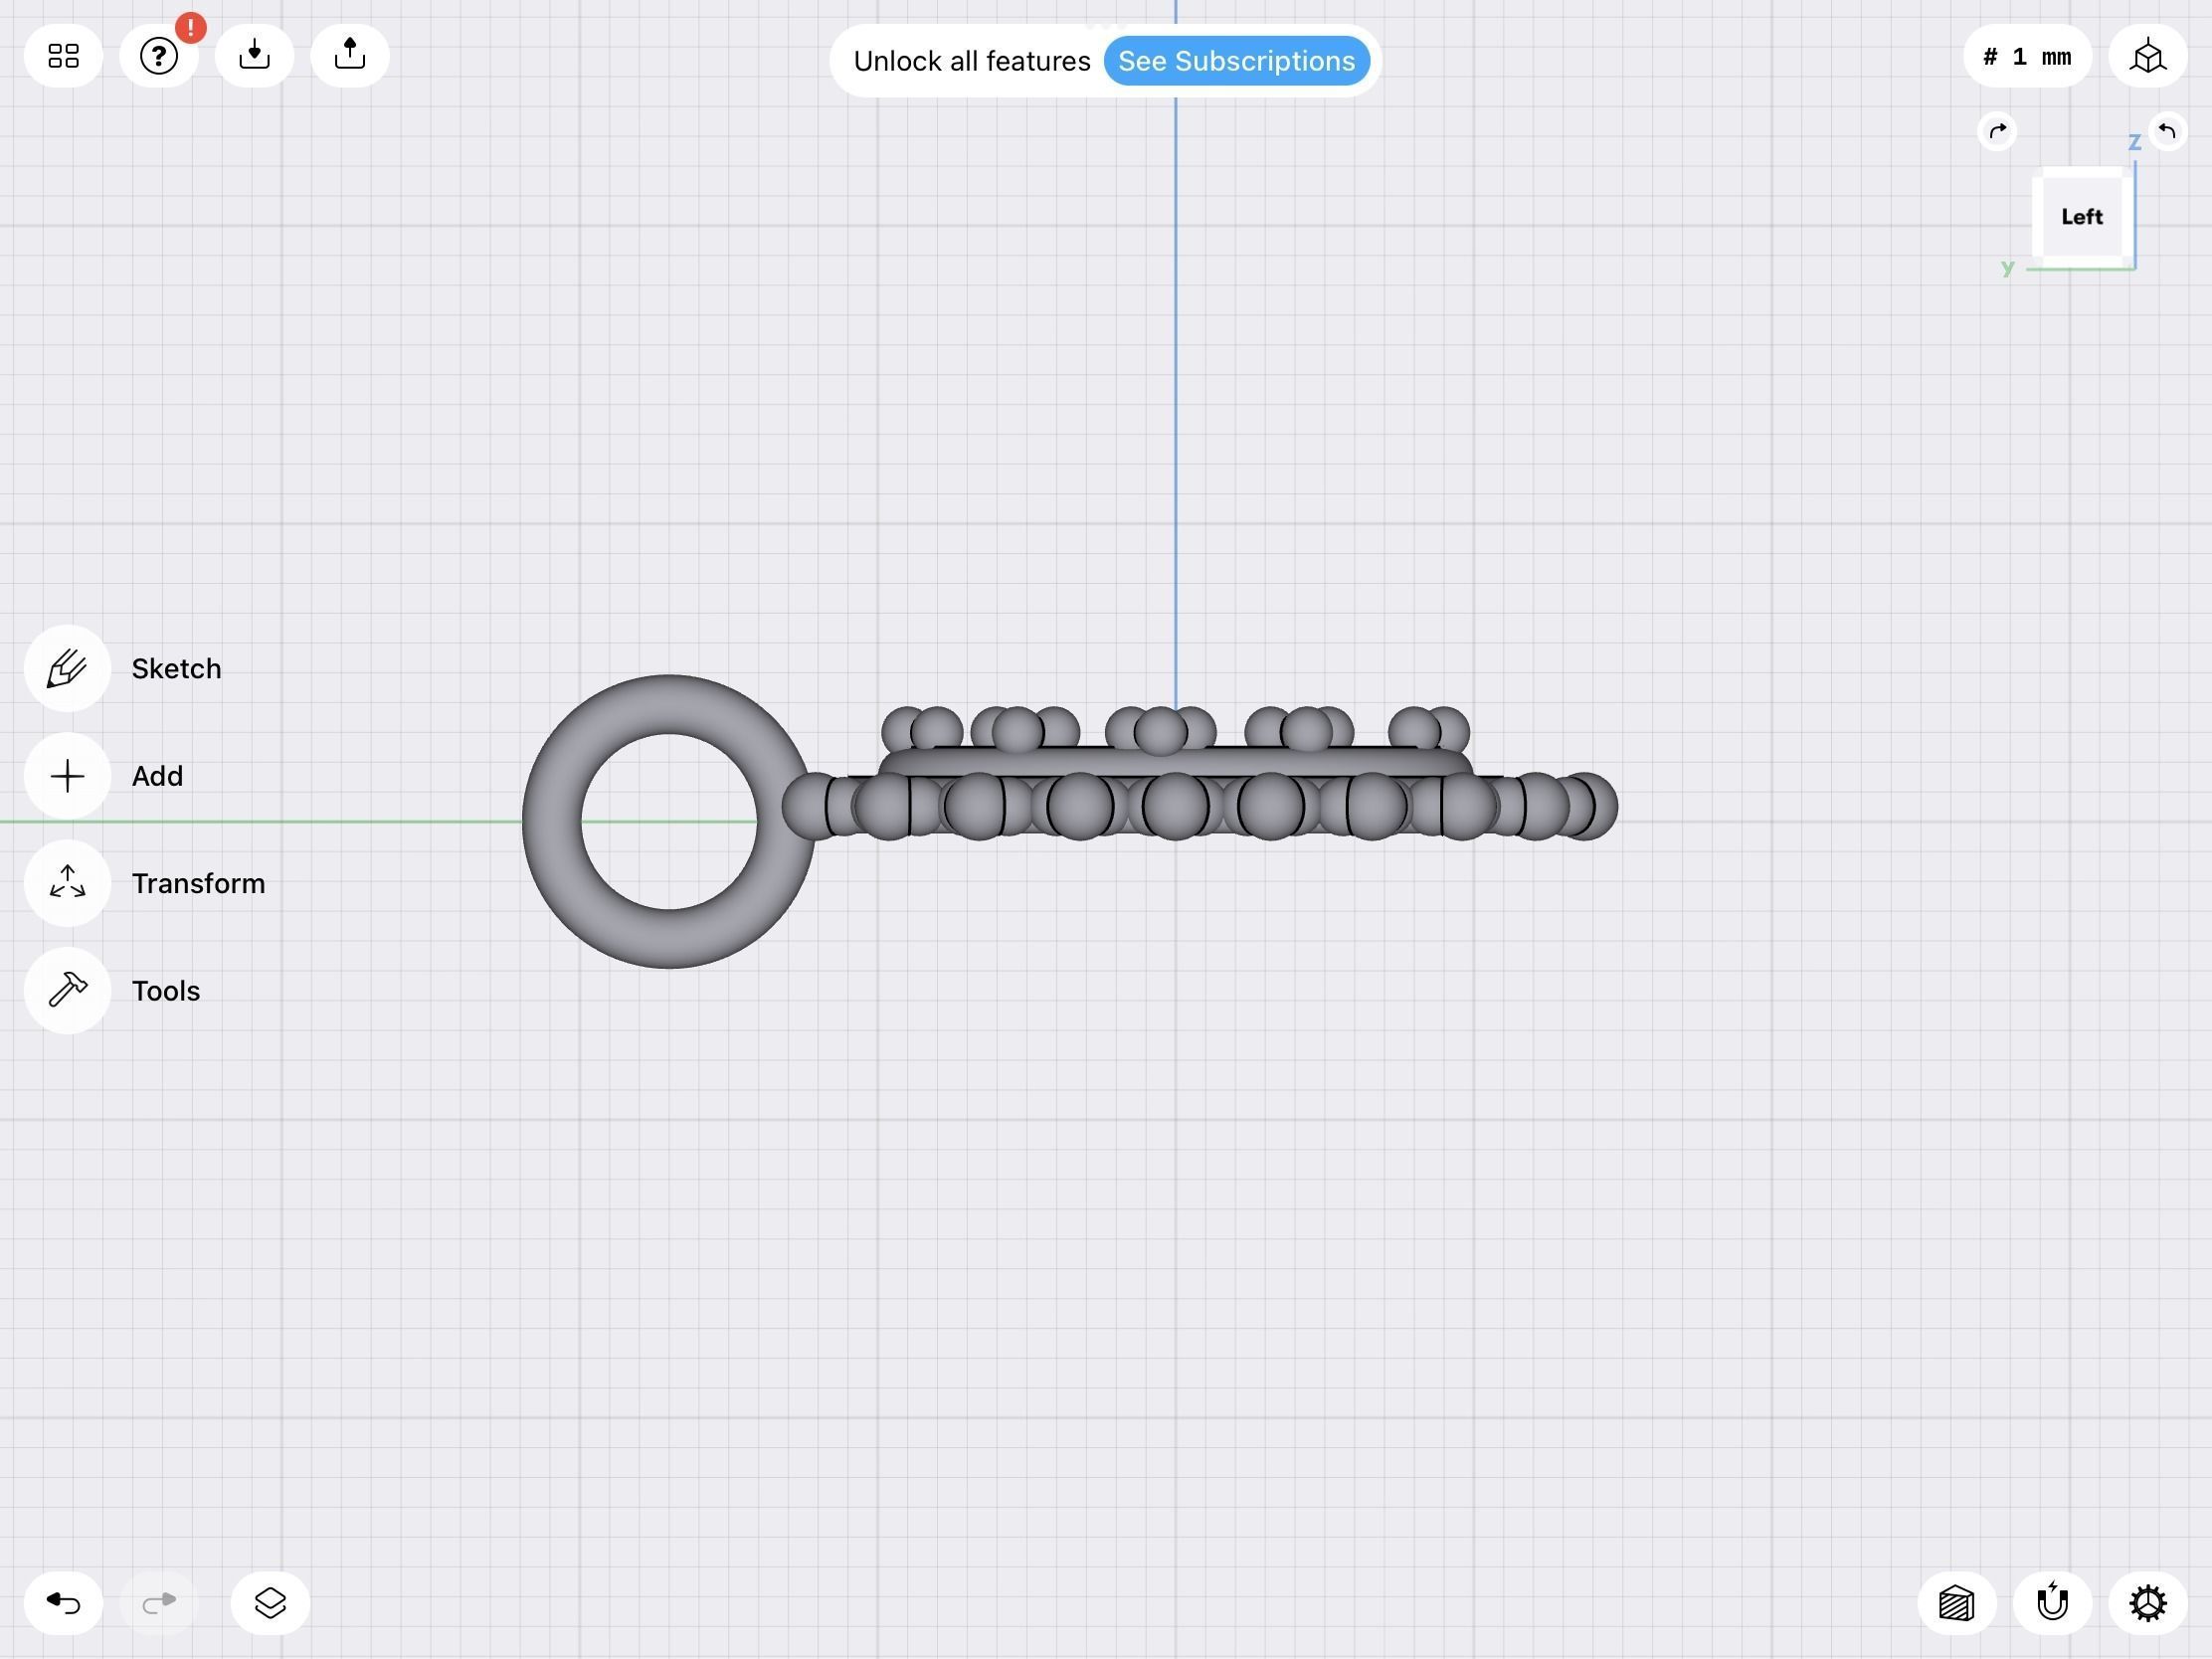Tap the import (download) icon

point(254,55)
